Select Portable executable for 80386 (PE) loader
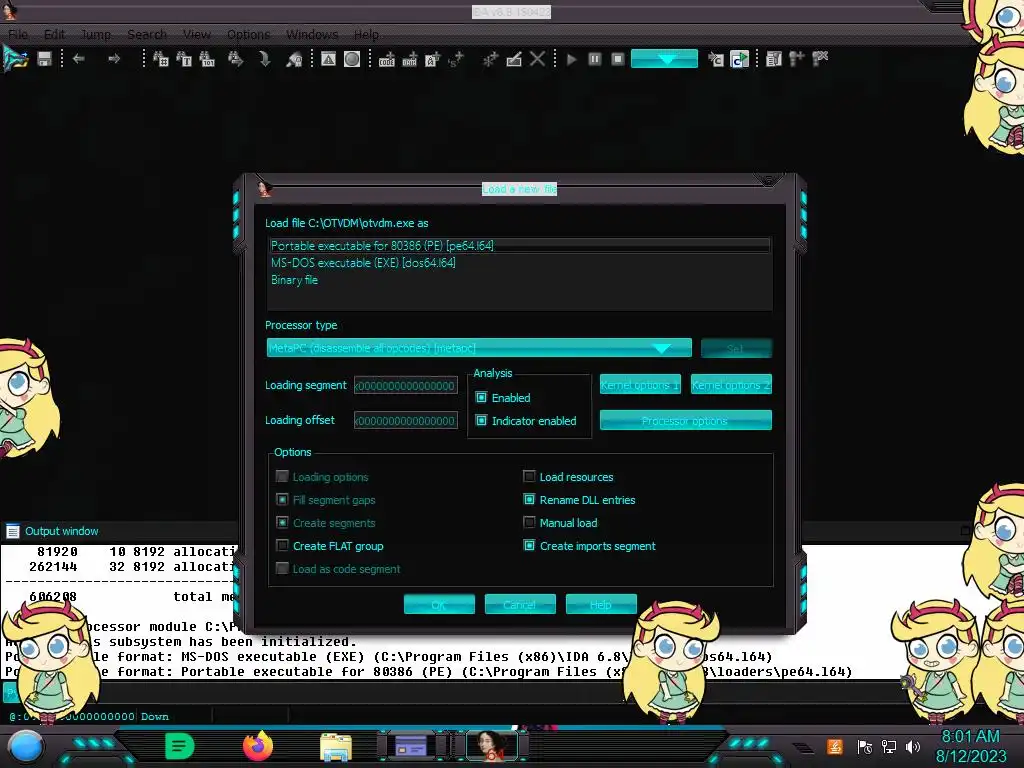 point(519,246)
